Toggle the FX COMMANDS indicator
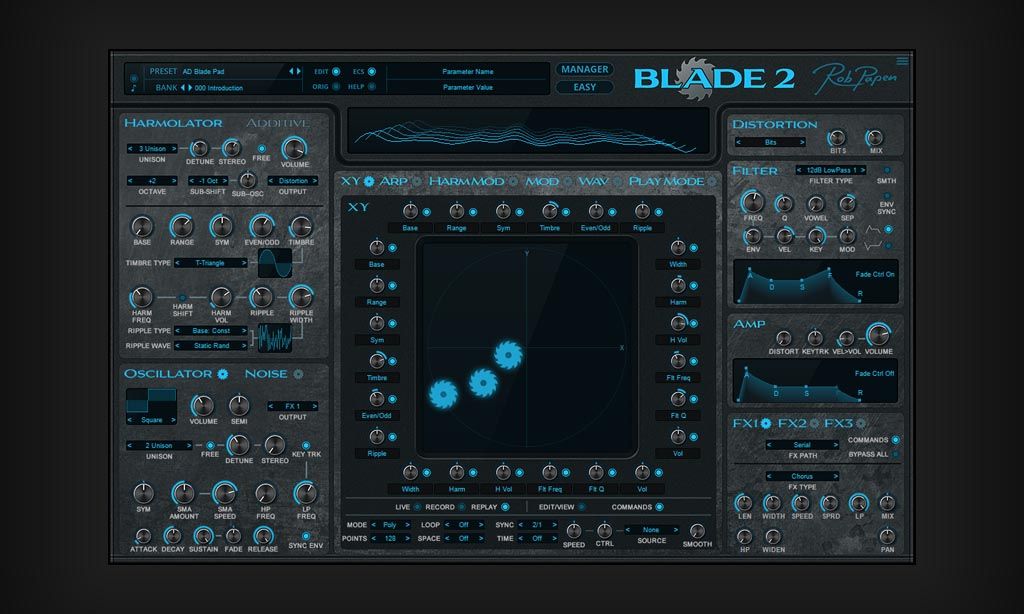 [895, 440]
